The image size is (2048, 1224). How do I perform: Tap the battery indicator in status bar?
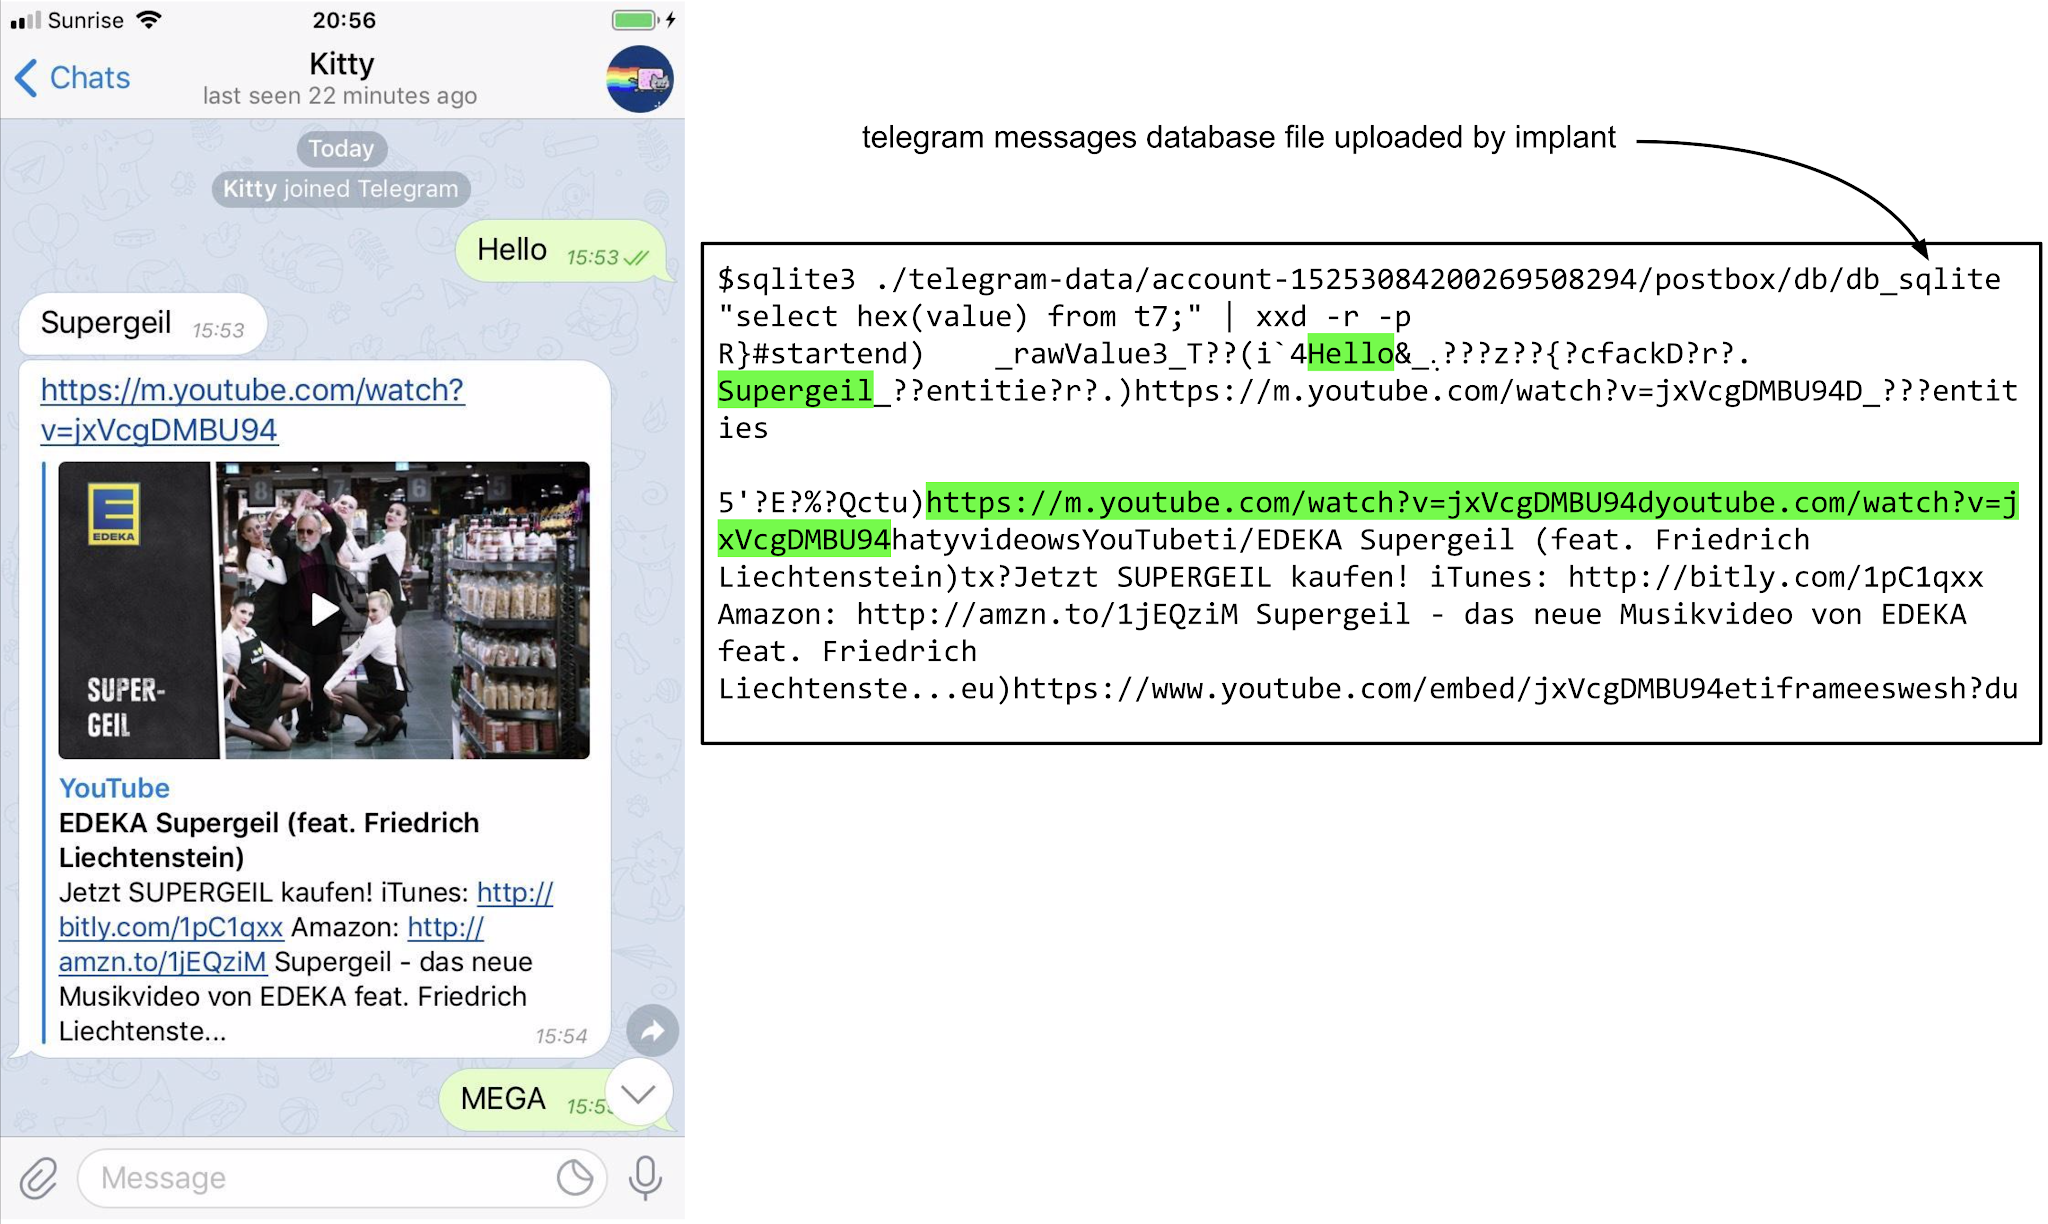pyautogui.click(x=635, y=20)
